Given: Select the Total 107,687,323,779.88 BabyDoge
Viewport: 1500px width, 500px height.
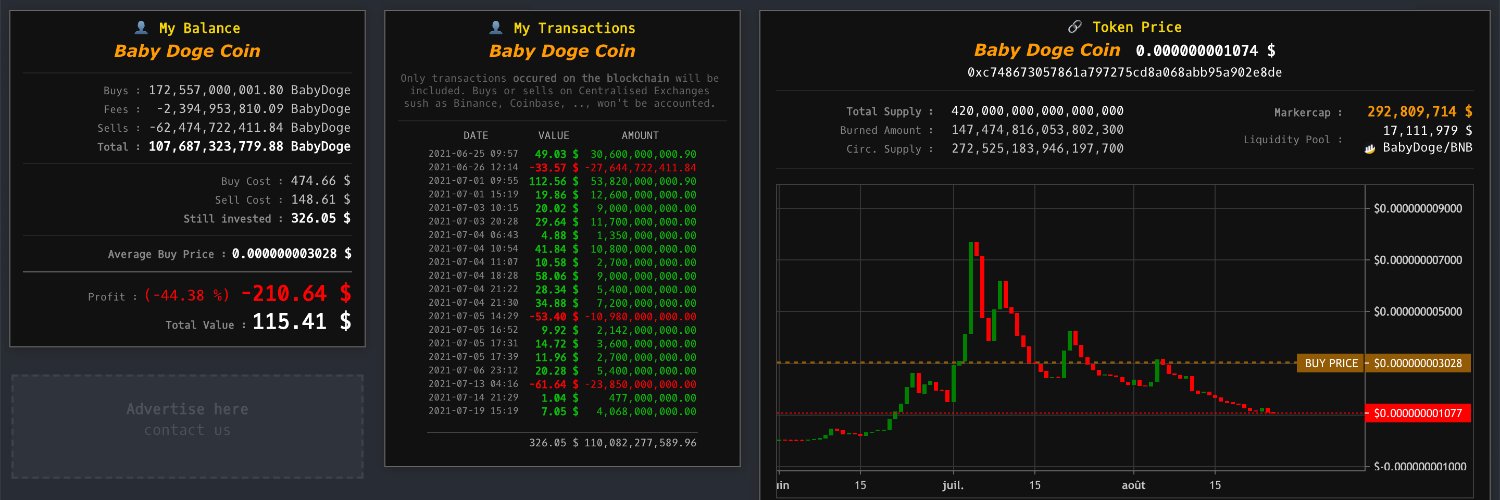Looking at the screenshot, I should [250, 146].
